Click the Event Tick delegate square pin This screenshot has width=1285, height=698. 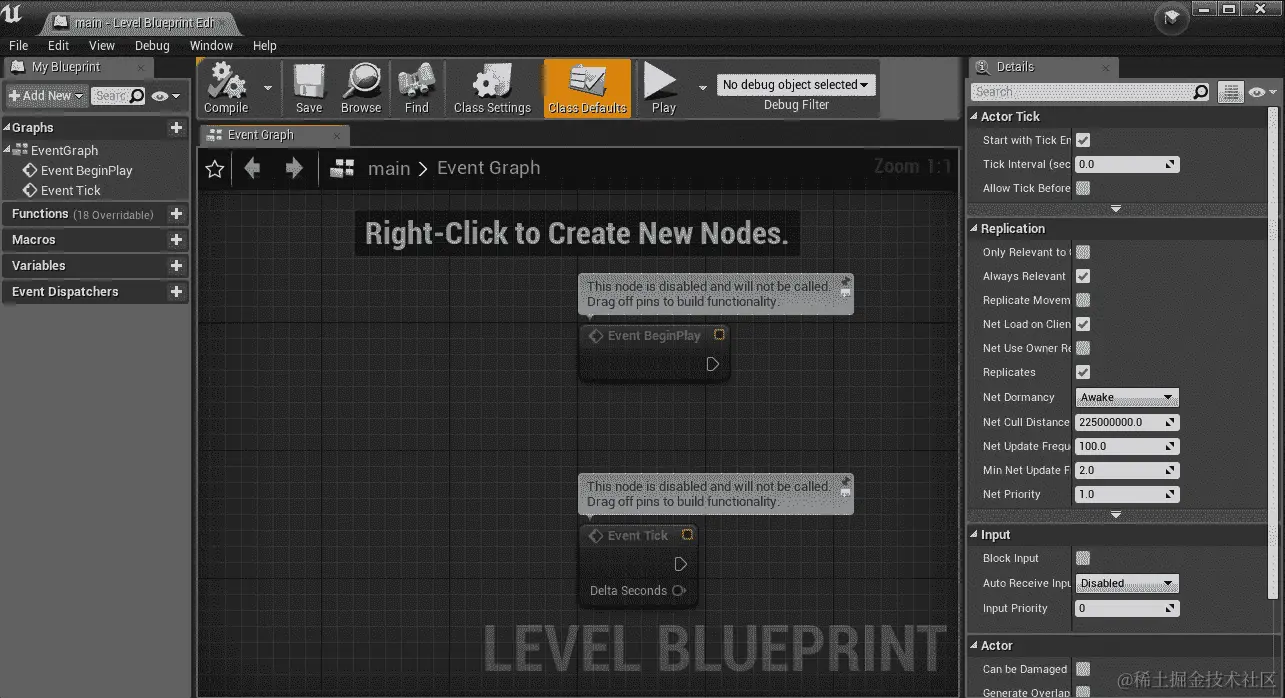coord(687,535)
